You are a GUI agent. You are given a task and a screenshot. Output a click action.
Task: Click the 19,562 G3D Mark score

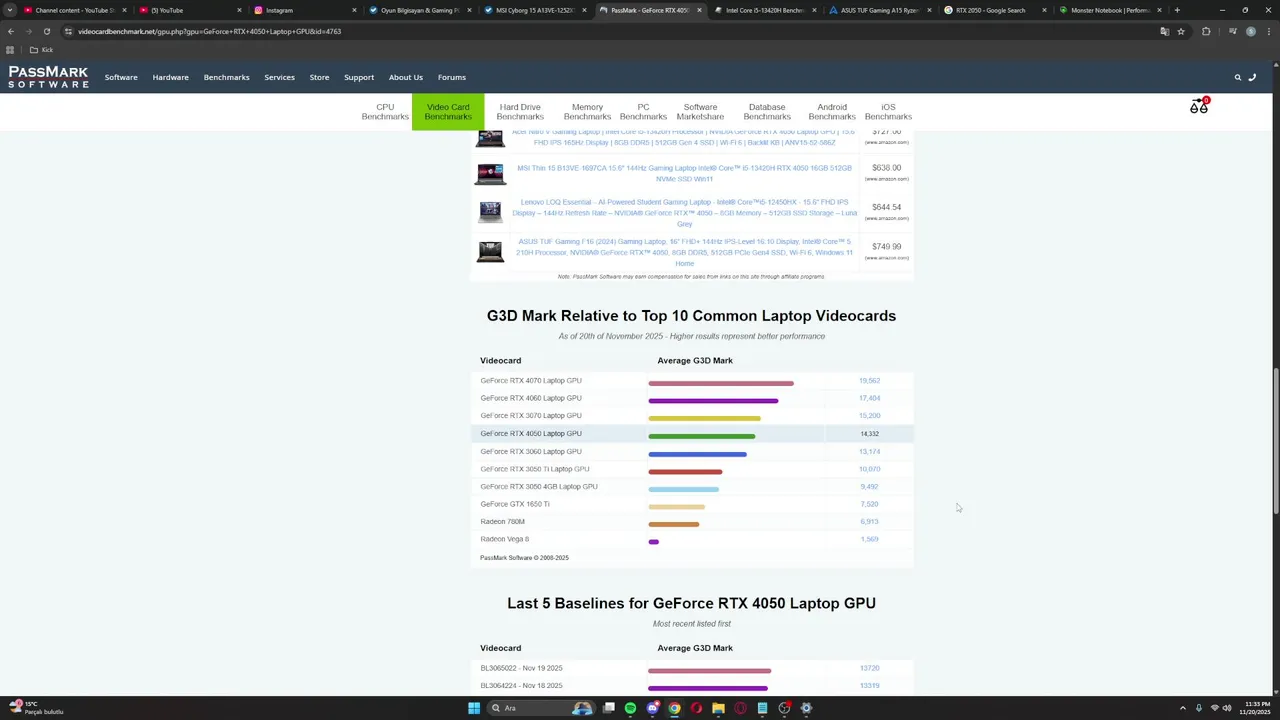869,380
